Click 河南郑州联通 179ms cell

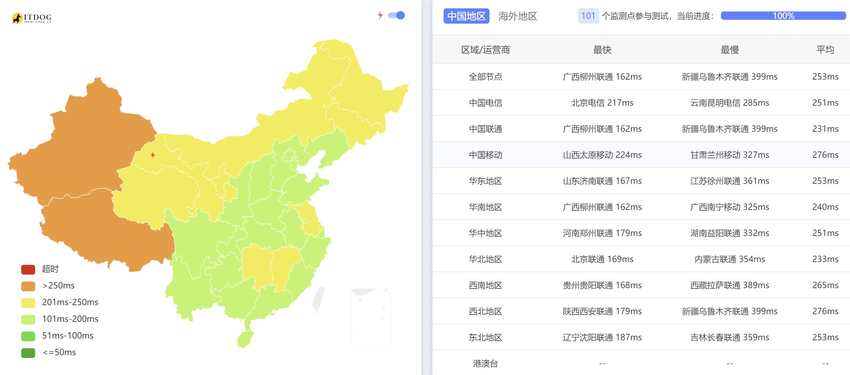coord(602,233)
